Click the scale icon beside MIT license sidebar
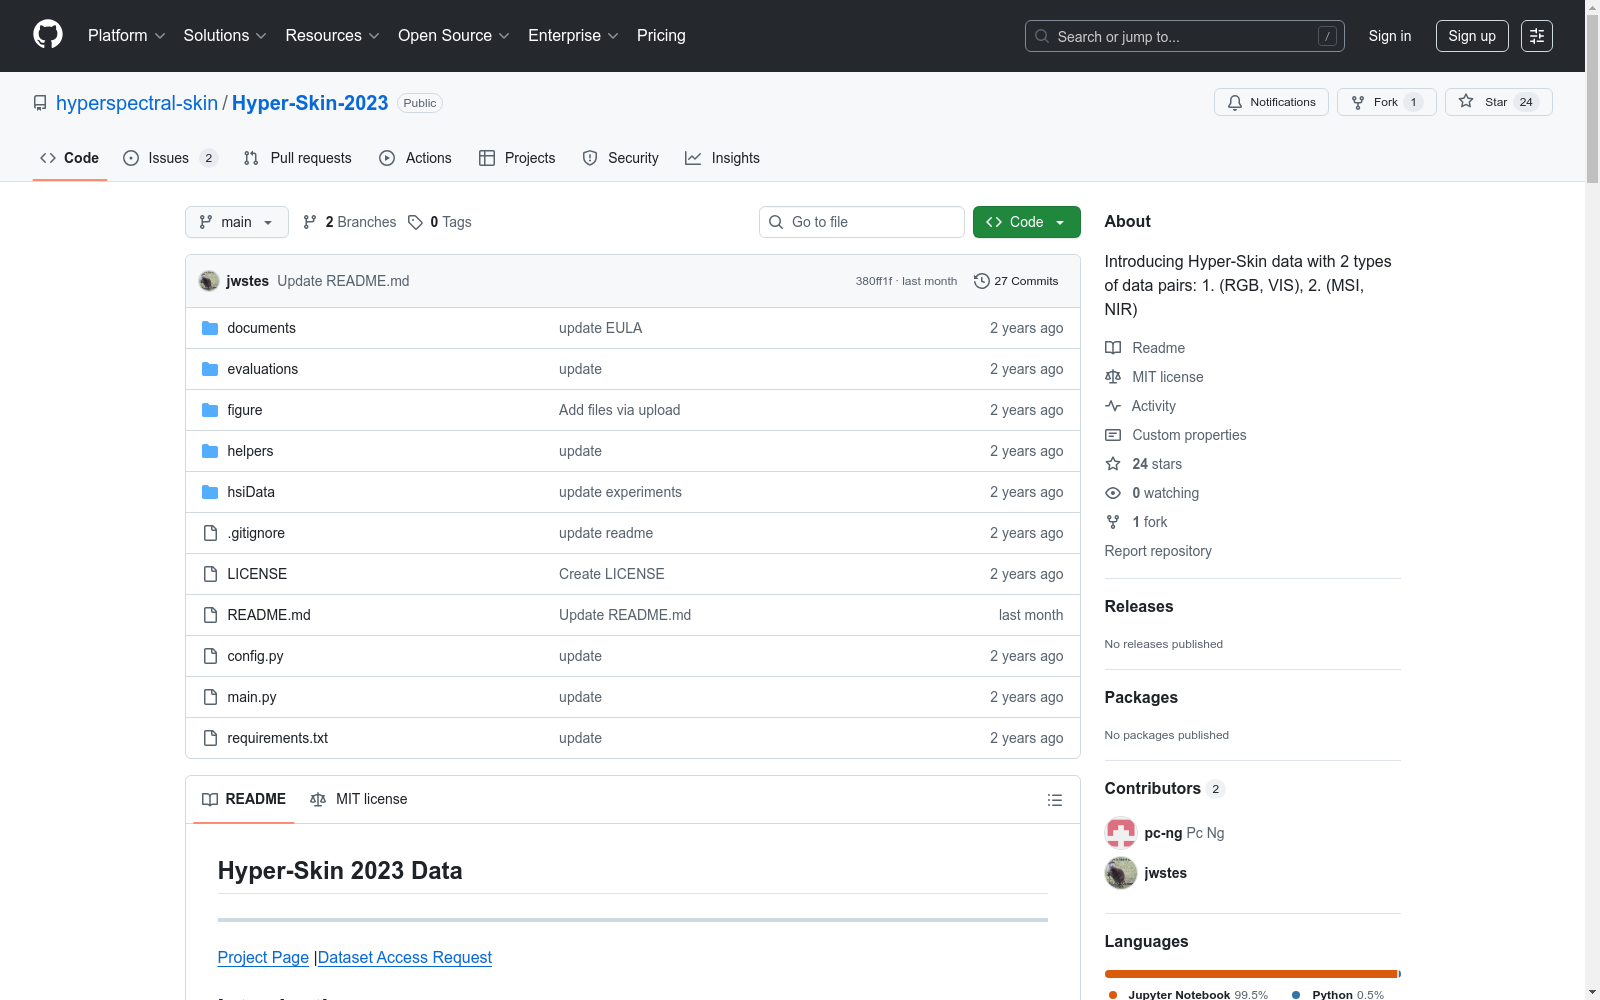The width and height of the screenshot is (1600, 1000). pos(1113,377)
